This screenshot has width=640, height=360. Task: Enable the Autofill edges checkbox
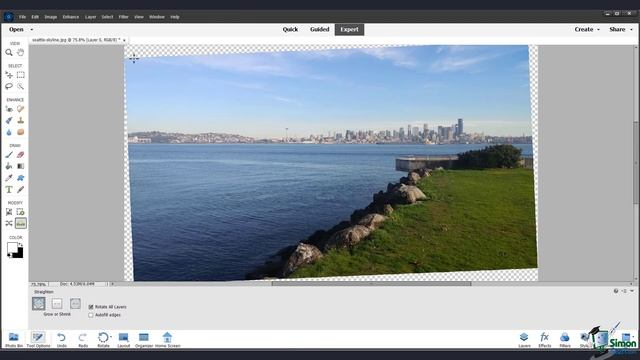point(91,315)
